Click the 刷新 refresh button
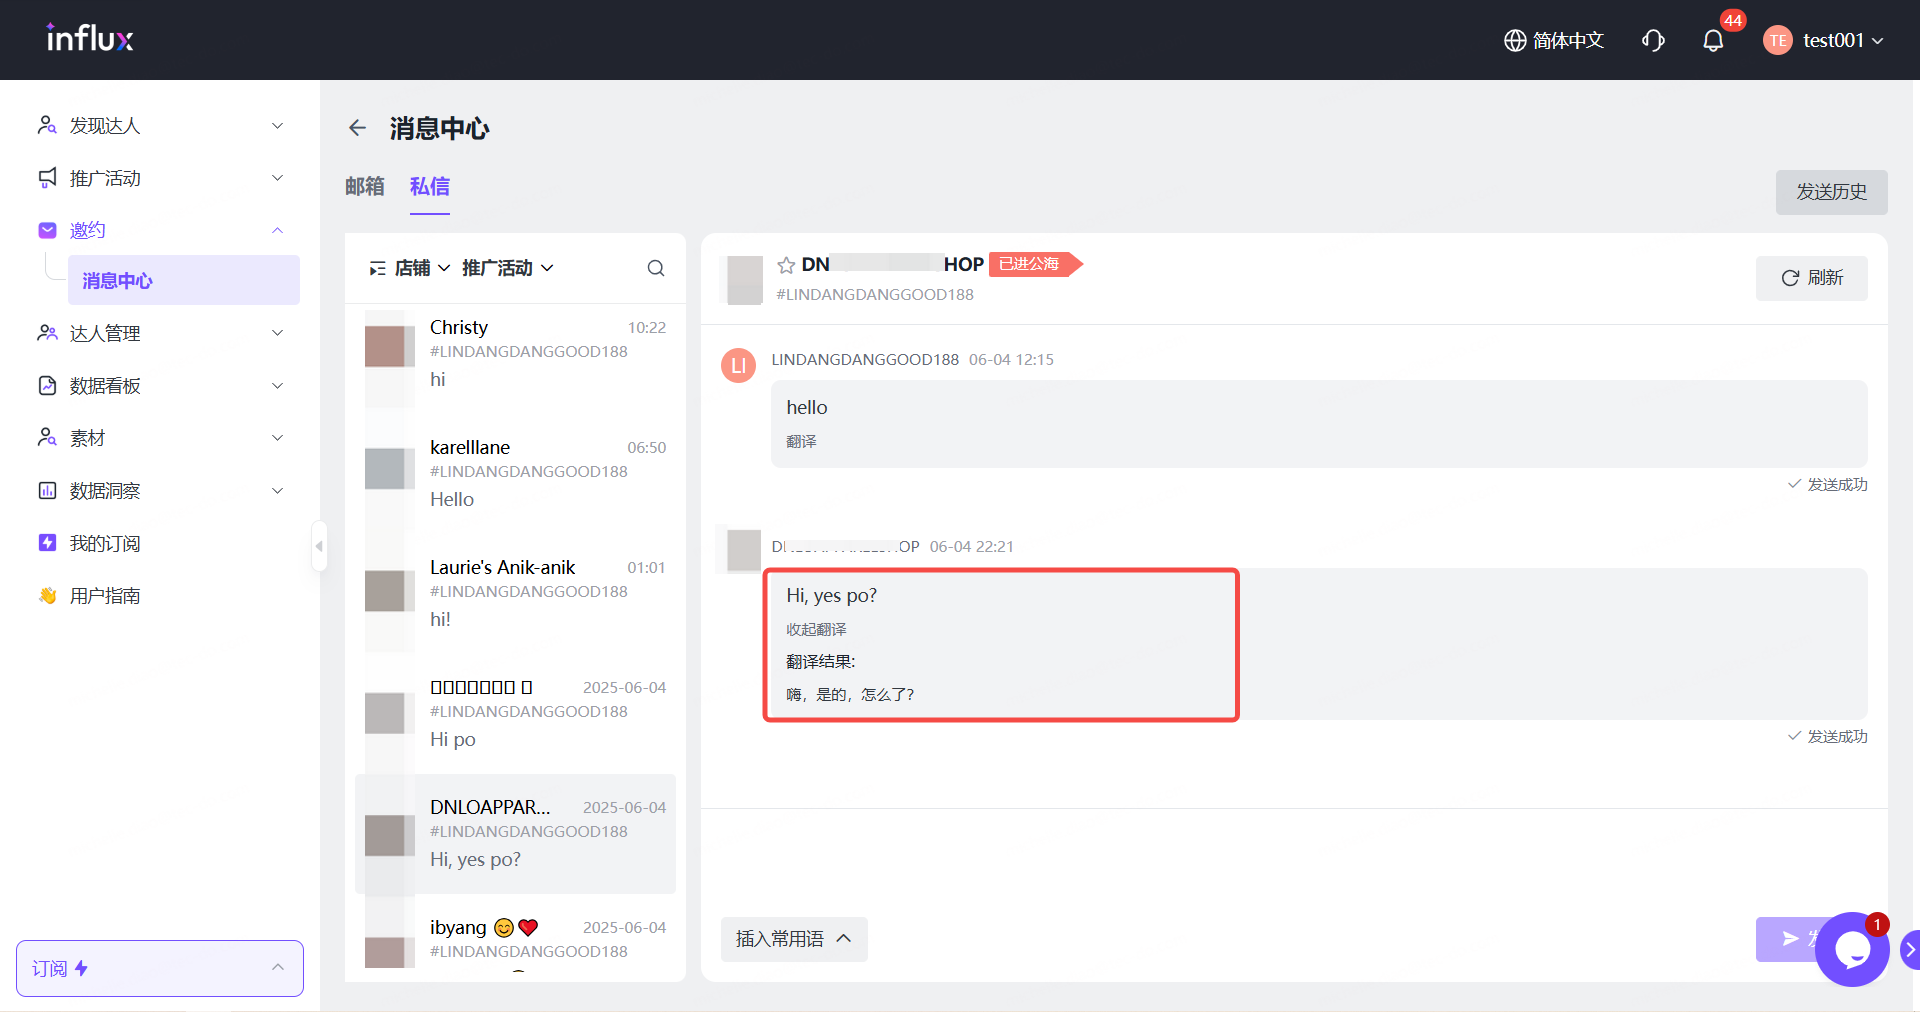 point(1811,278)
